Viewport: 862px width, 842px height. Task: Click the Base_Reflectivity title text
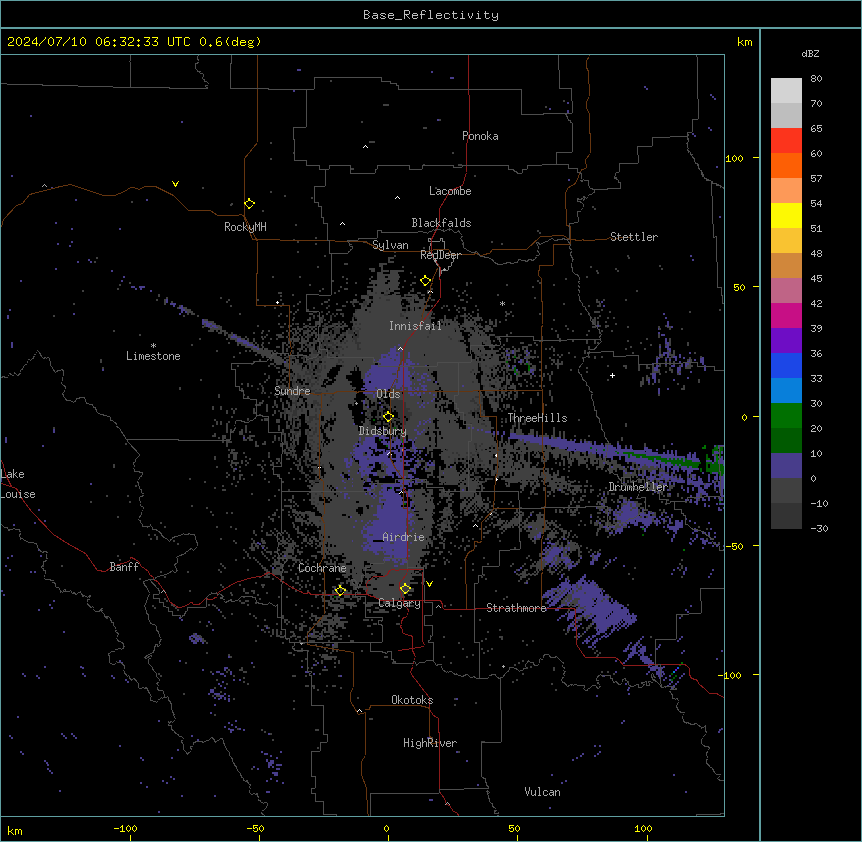coord(431,15)
